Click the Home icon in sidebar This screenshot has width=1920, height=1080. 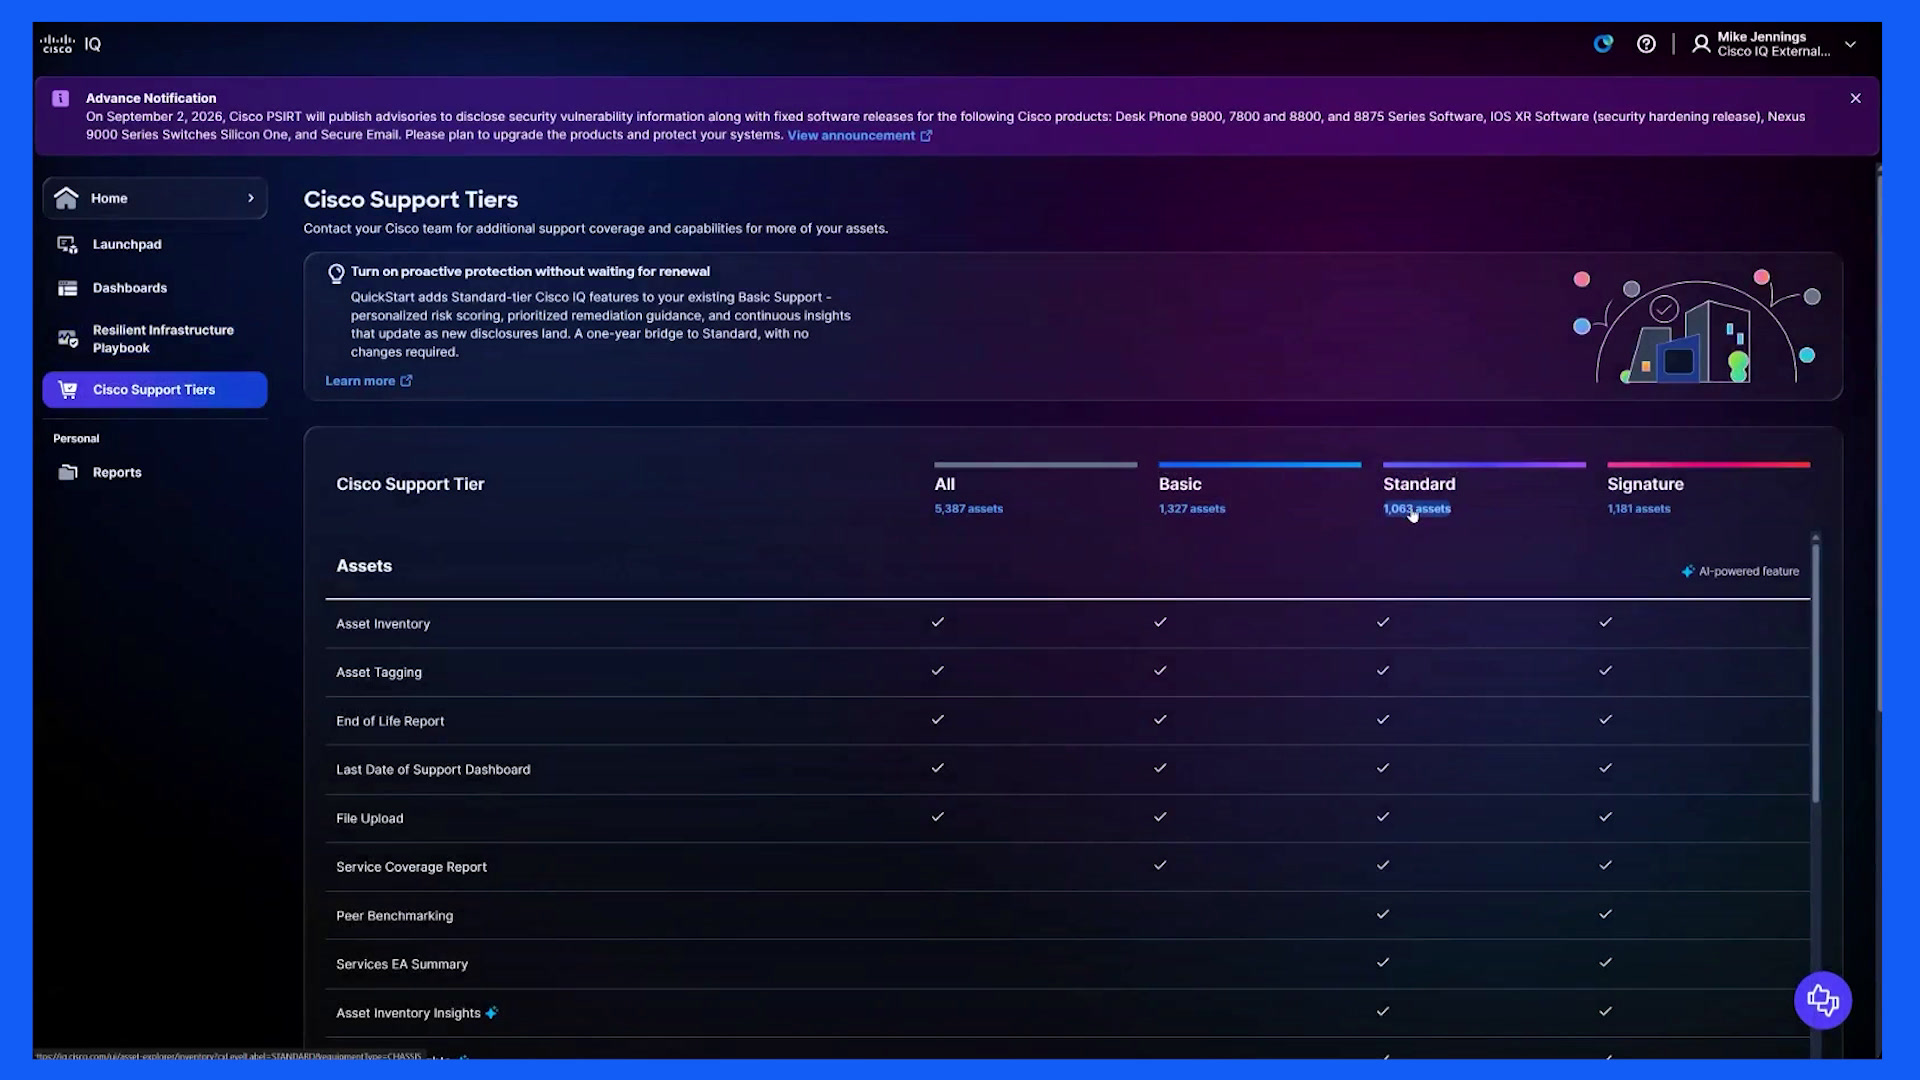pos(66,198)
